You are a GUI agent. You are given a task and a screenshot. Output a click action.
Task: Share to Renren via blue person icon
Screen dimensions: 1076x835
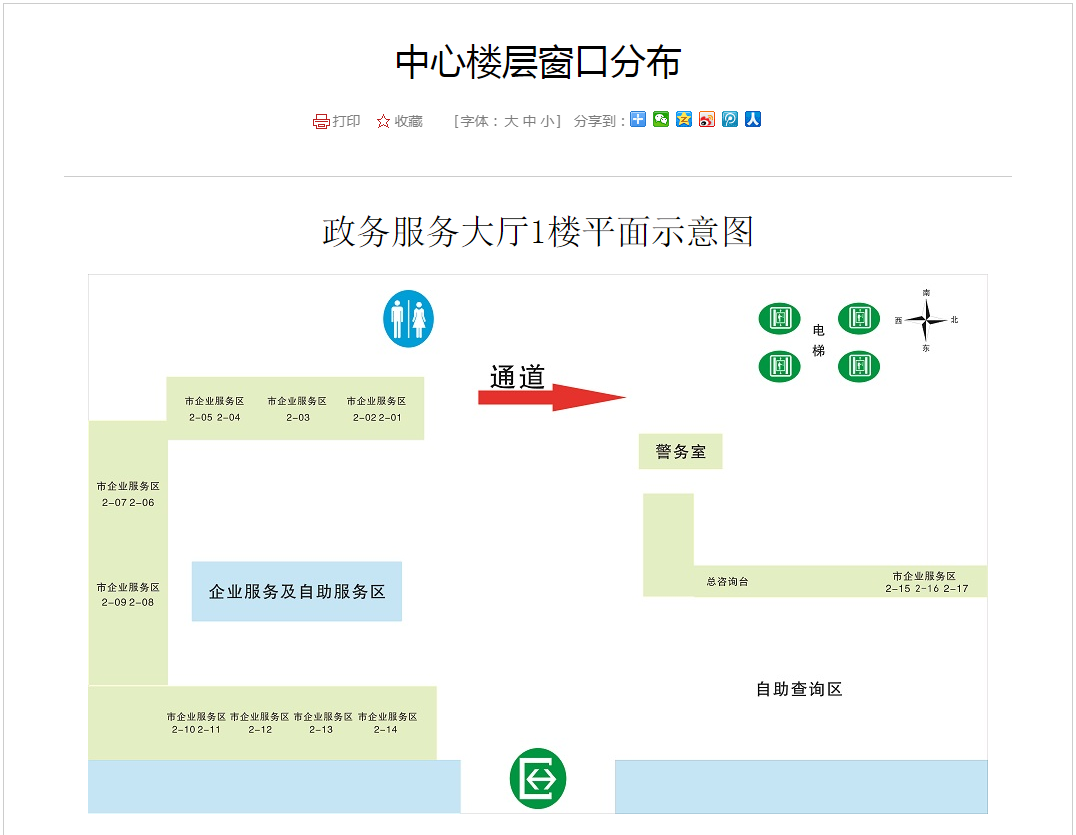[x=753, y=119]
